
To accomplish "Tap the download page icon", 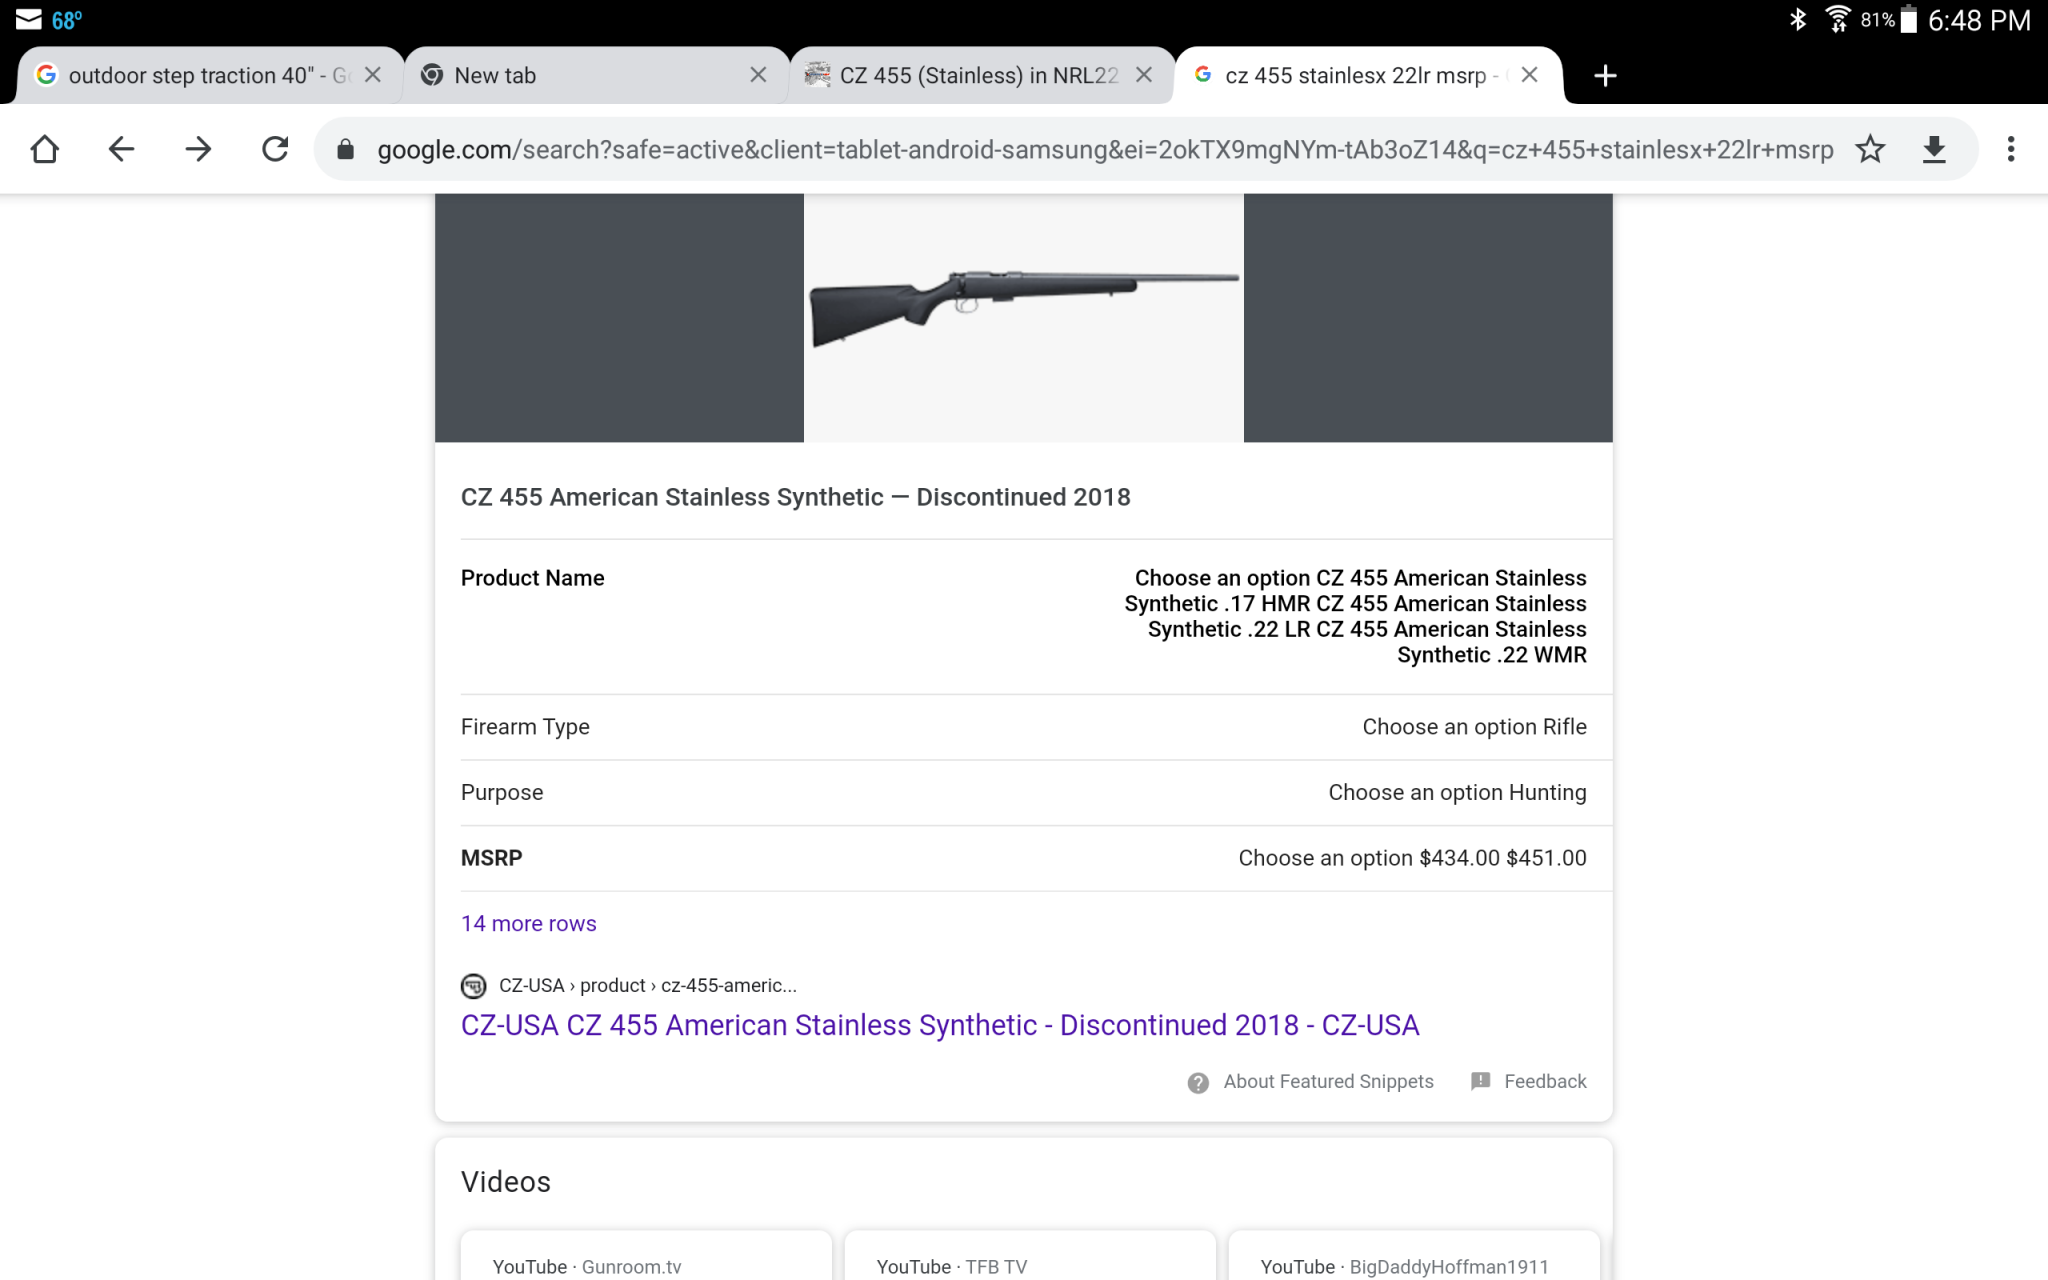I will (1934, 150).
